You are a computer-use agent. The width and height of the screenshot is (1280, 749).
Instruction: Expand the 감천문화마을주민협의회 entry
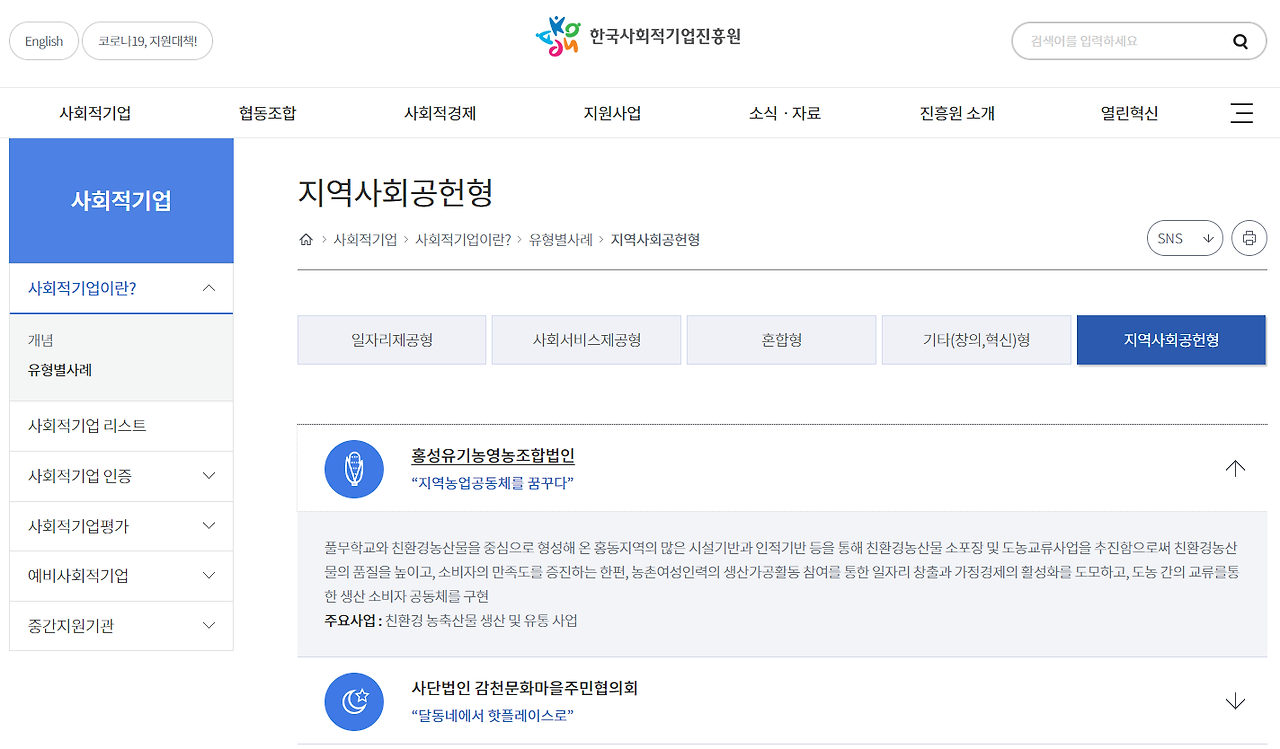1235,702
